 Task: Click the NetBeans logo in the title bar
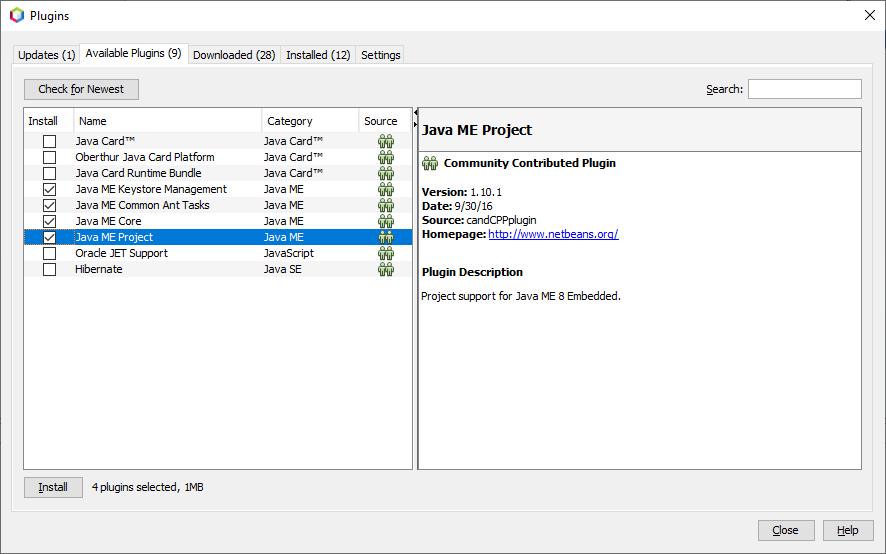pos(17,15)
